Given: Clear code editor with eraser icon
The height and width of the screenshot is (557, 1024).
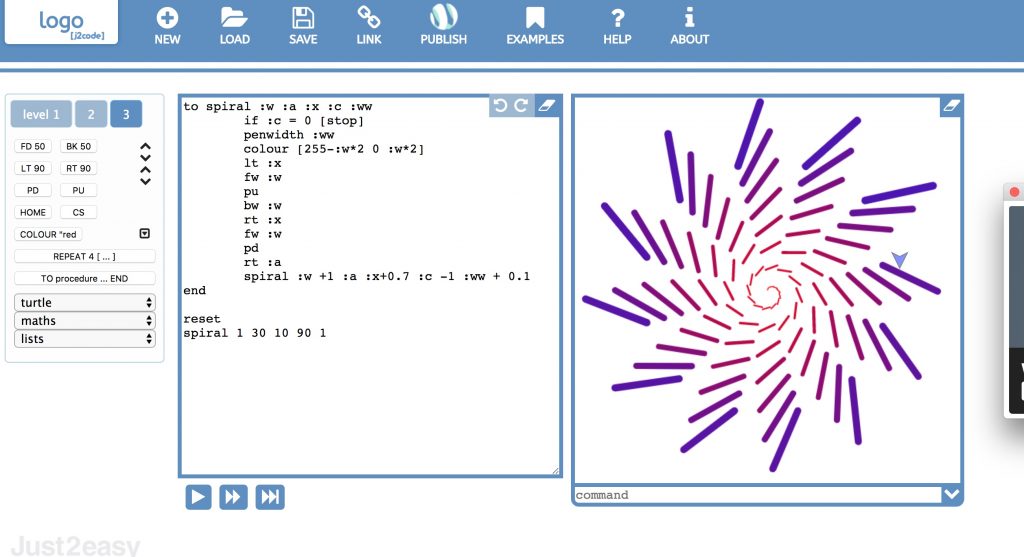Looking at the screenshot, I should pyautogui.click(x=547, y=106).
